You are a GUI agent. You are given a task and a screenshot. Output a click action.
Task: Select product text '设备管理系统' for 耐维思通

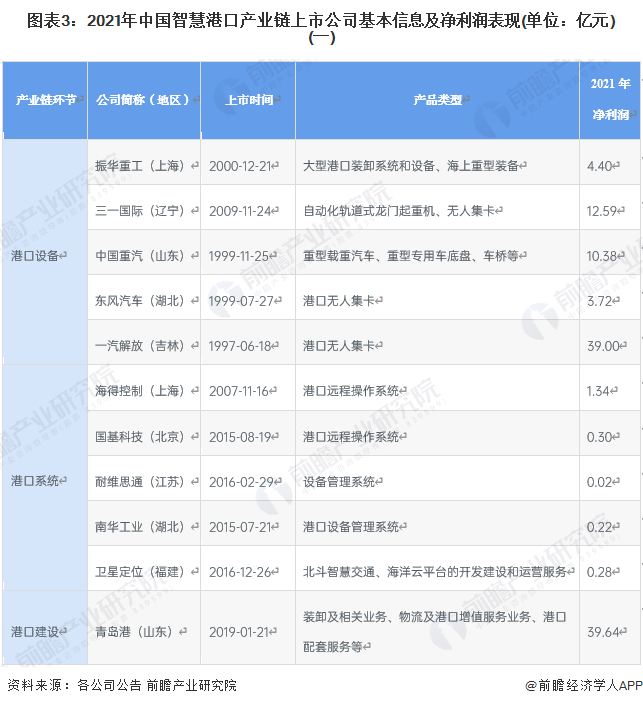(x=339, y=482)
